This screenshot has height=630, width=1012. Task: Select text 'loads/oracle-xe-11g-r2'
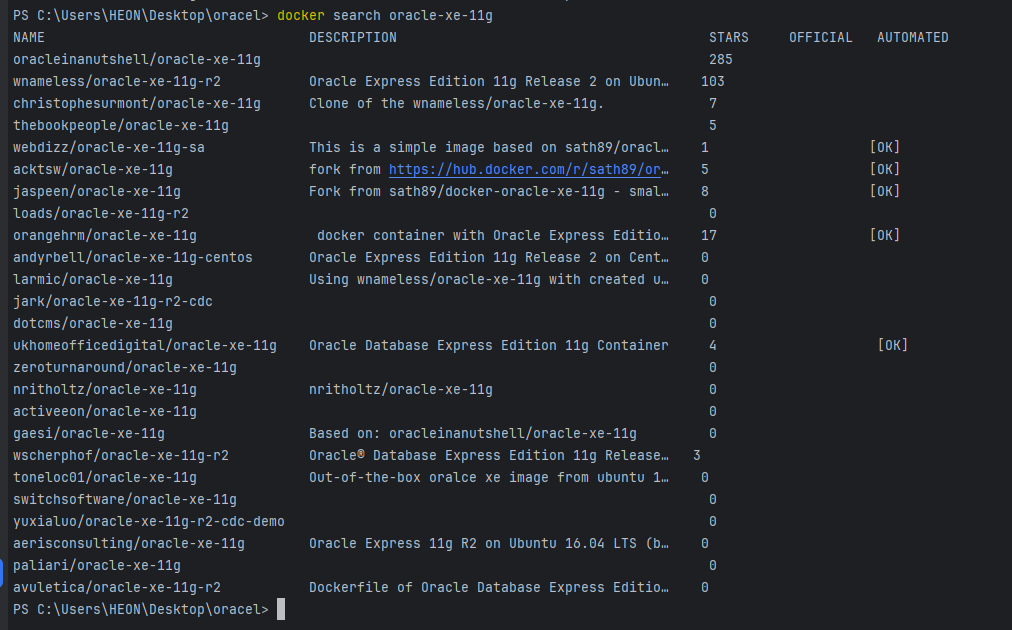pyautogui.click(x=101, y=213)
